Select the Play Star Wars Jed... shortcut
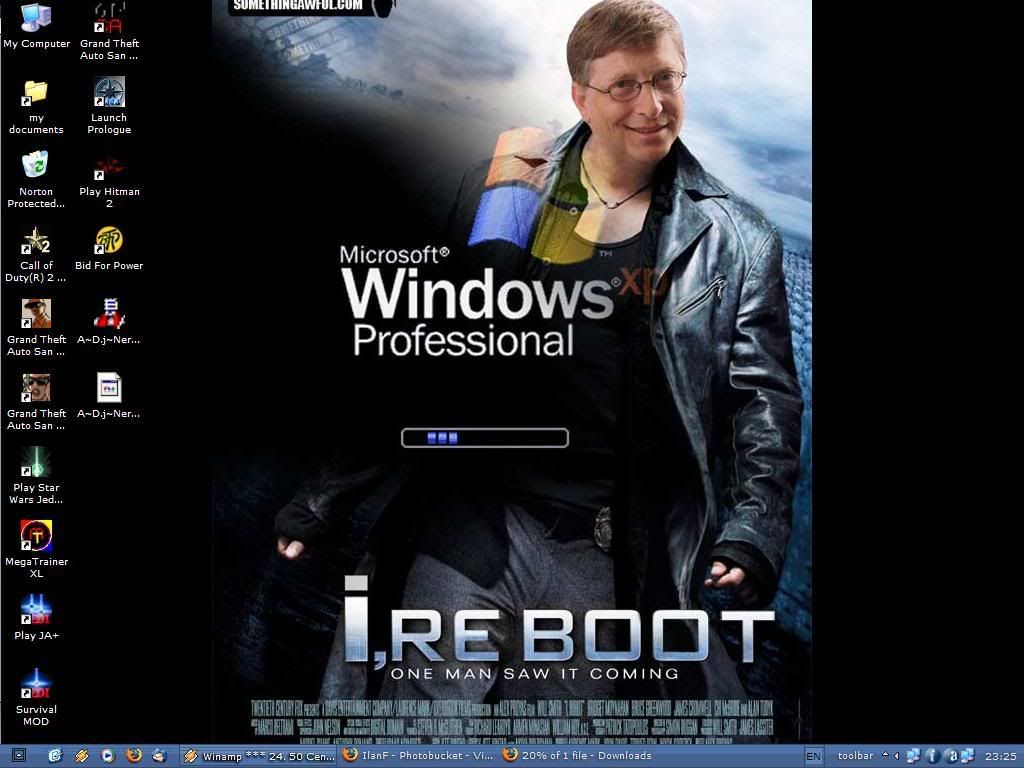1024x768 pixels. 36,475
